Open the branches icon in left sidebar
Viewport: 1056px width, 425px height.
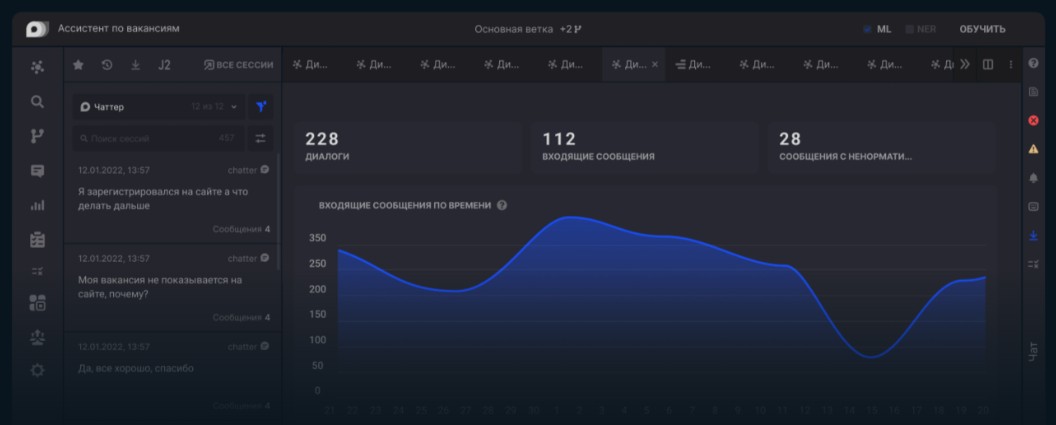37,136
